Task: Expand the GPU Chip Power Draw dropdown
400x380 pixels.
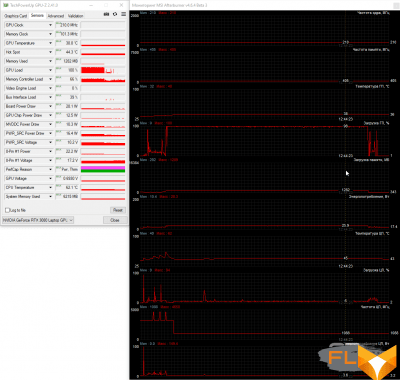Action: 50,115
